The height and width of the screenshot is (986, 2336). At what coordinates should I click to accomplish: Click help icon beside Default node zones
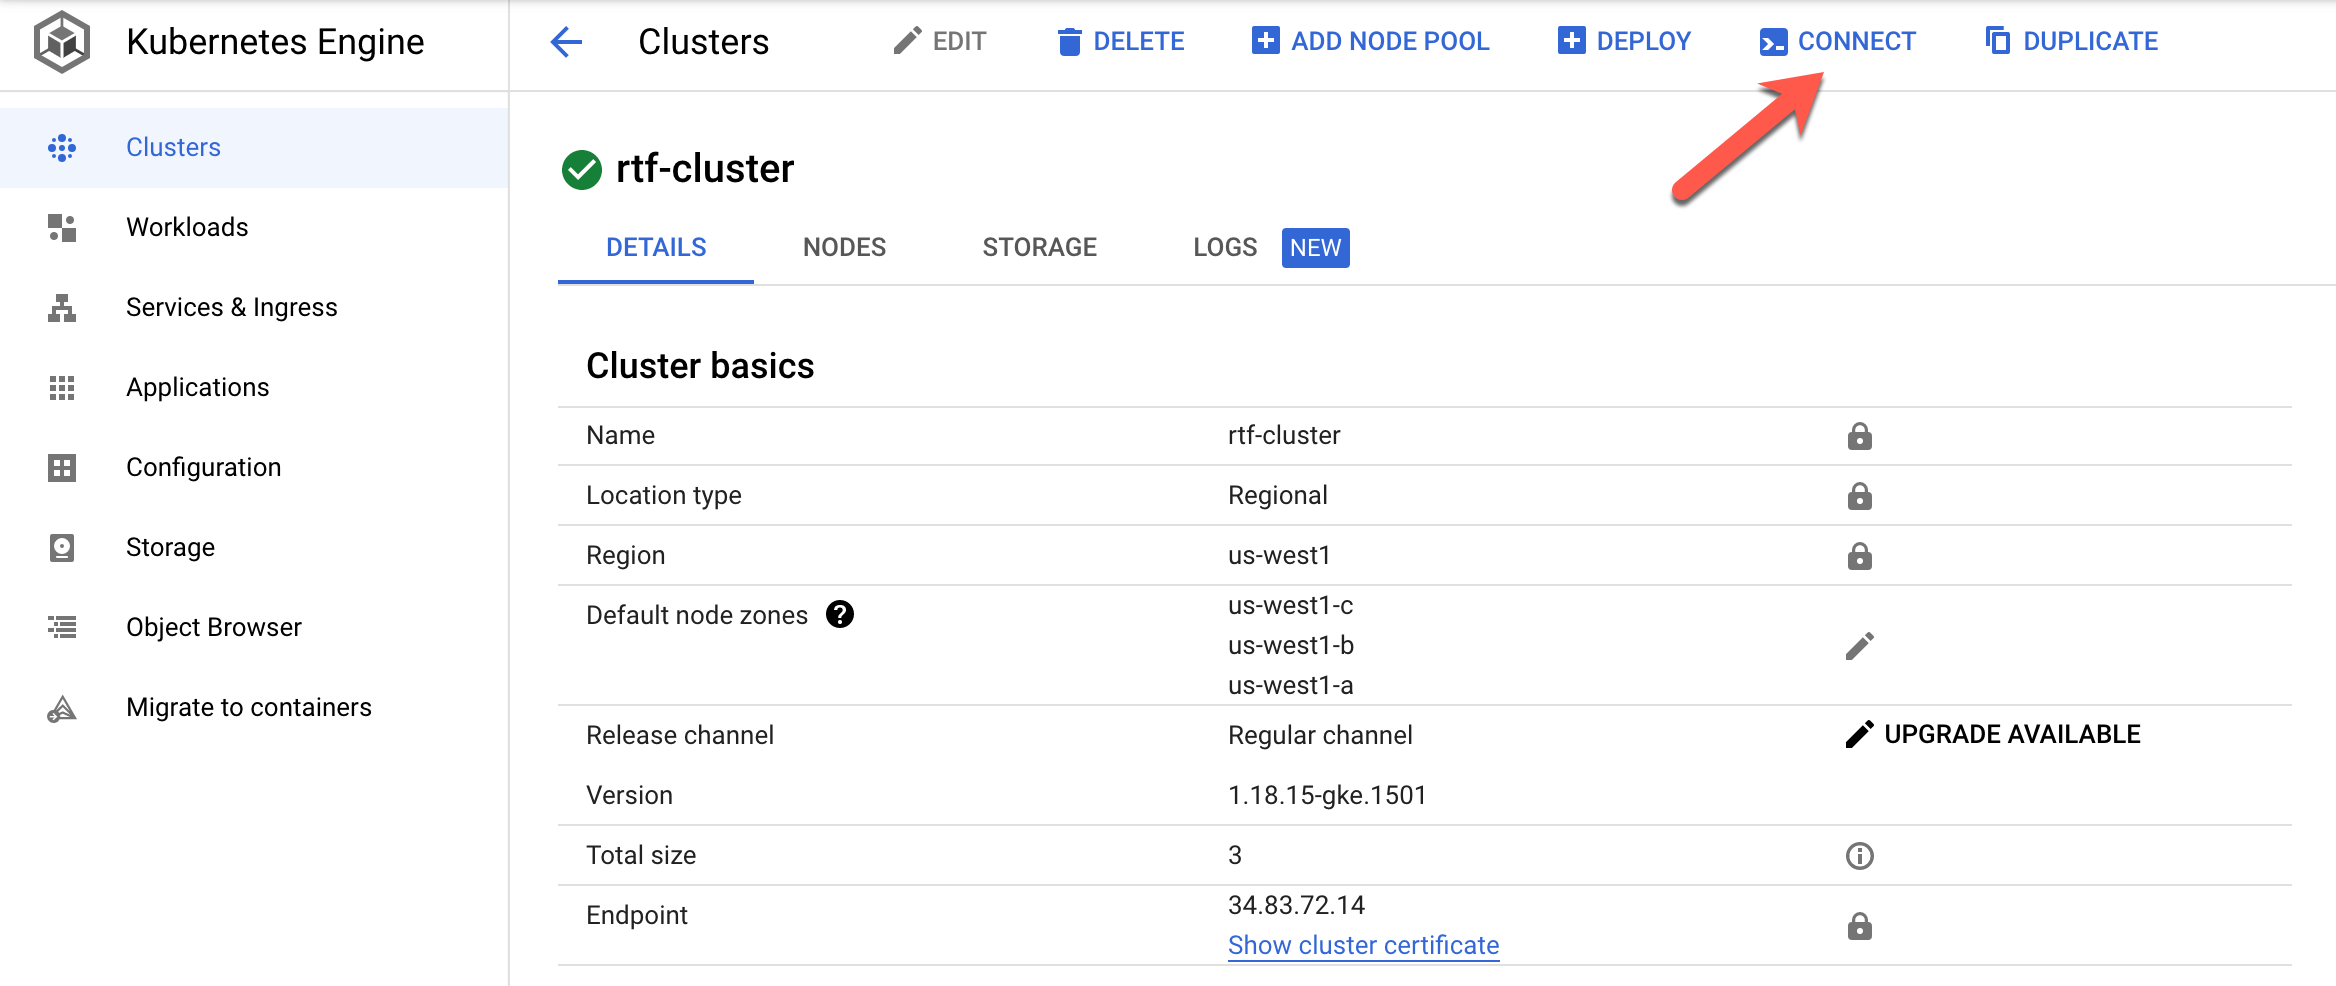[x=840, y=614]
